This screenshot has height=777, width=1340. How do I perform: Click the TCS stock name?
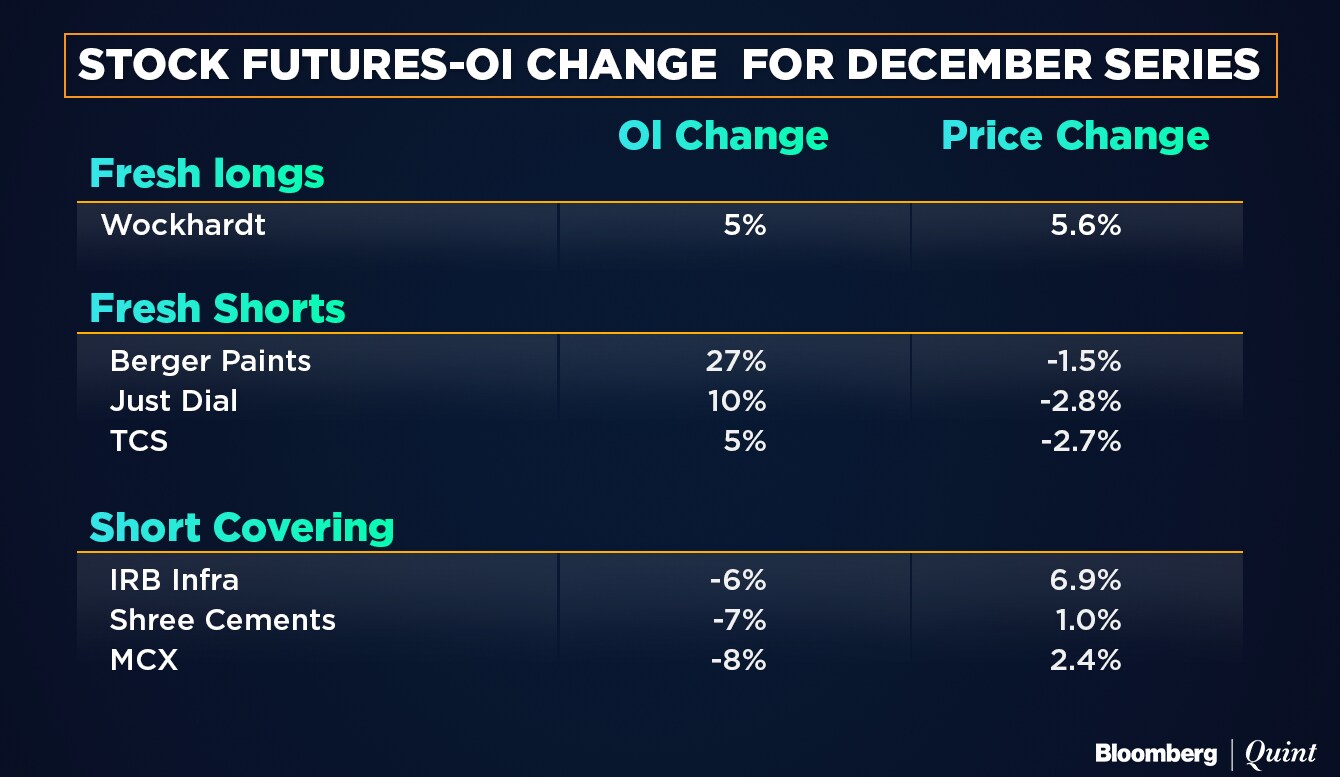click(139, 441)
